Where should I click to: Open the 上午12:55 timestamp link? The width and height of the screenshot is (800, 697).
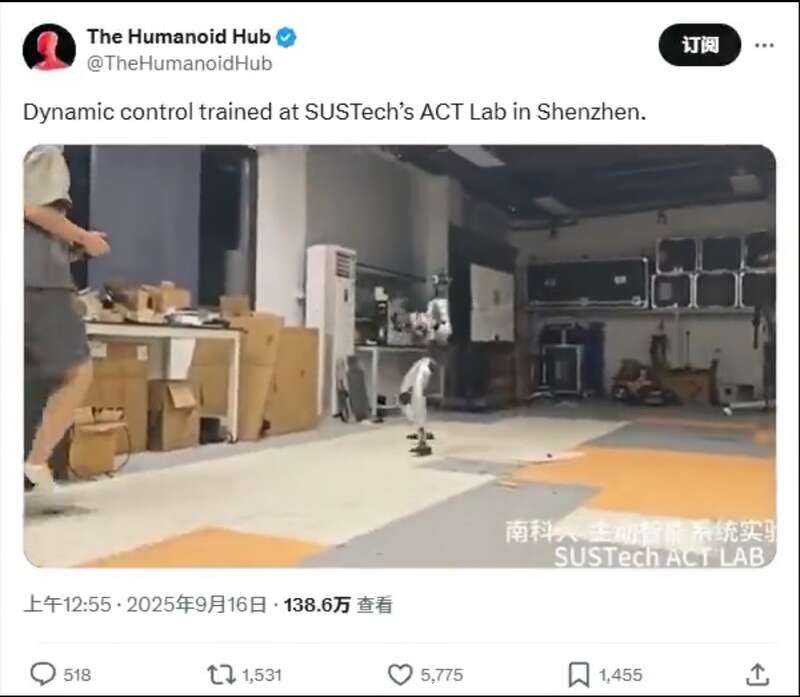[x=67, y=605]
